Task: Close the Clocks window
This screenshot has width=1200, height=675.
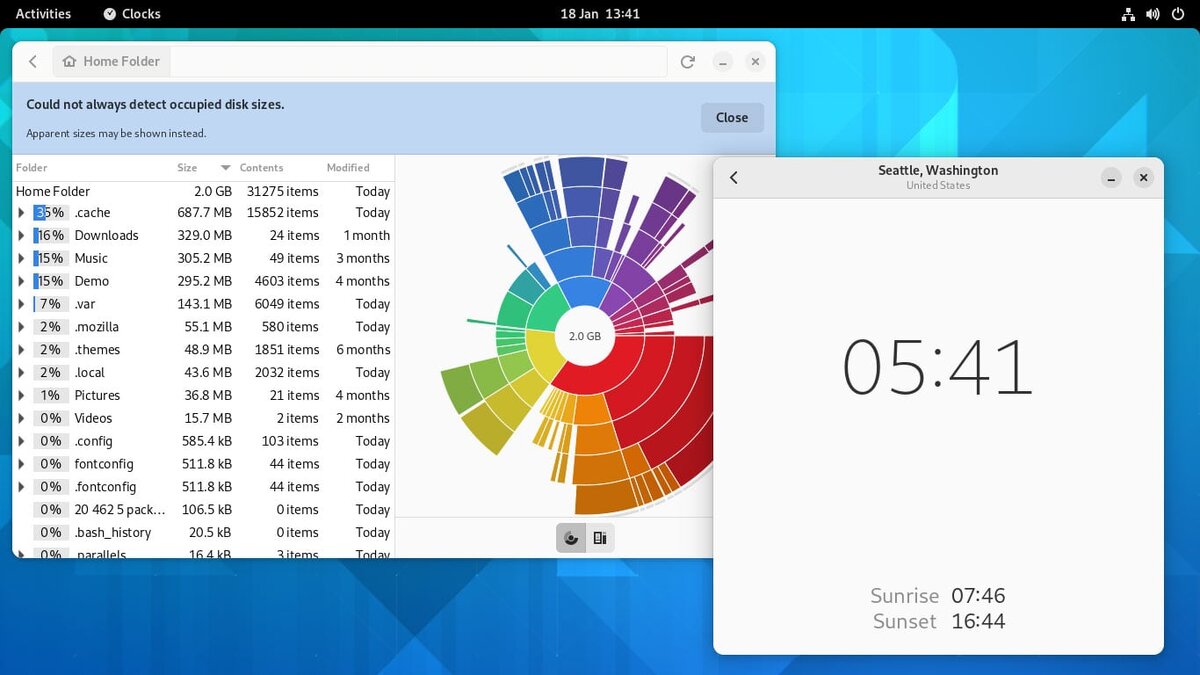Action: [1144, 178]
